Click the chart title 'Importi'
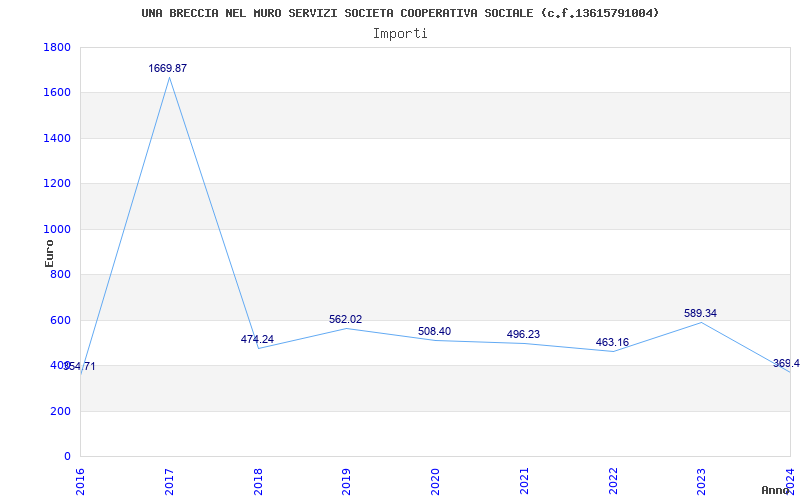 tap(400, 34)
